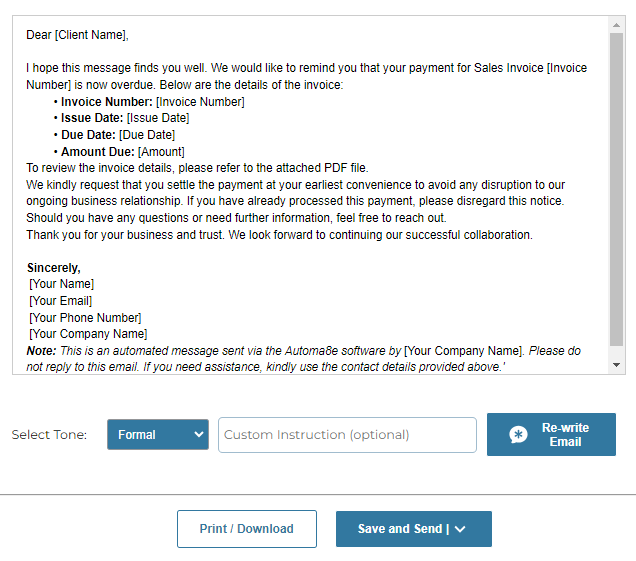Focus the Custom Instruction input field
Screen dimensions: 636x561
click(347, 435)
